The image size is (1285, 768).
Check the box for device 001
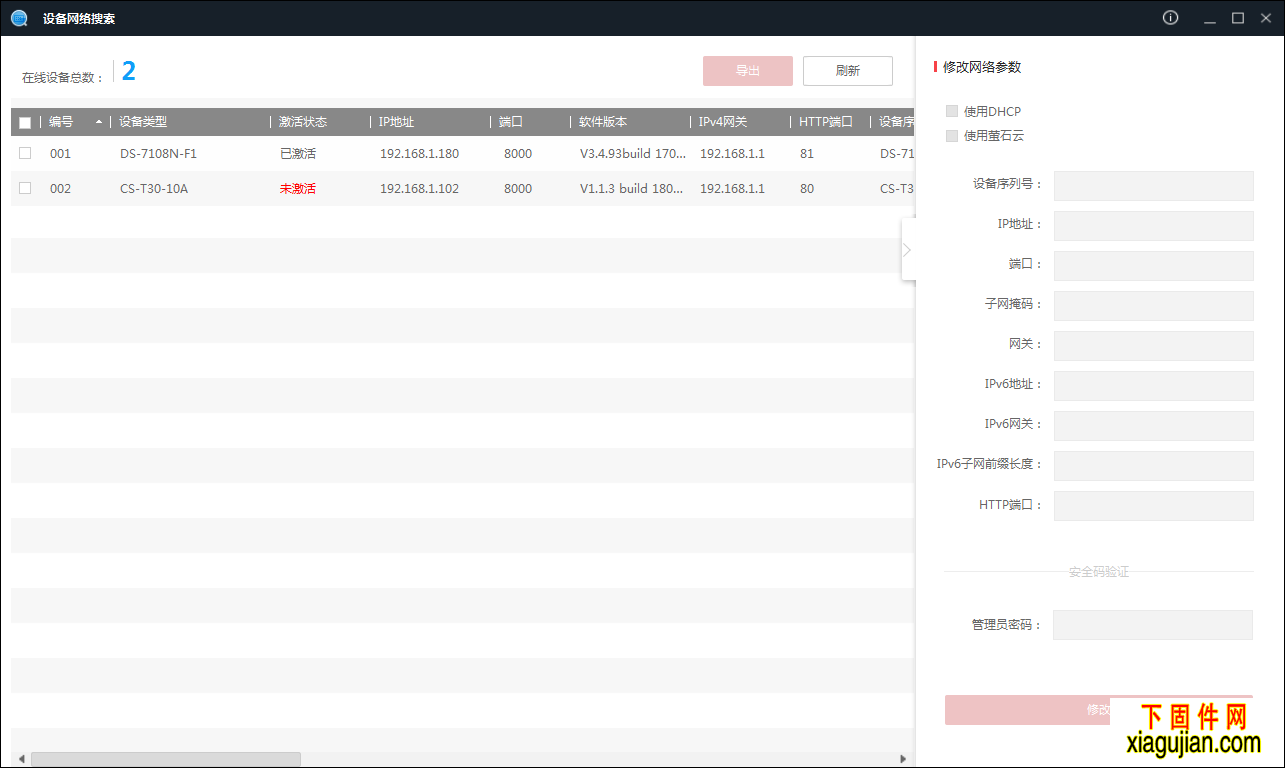click(25, 153)
